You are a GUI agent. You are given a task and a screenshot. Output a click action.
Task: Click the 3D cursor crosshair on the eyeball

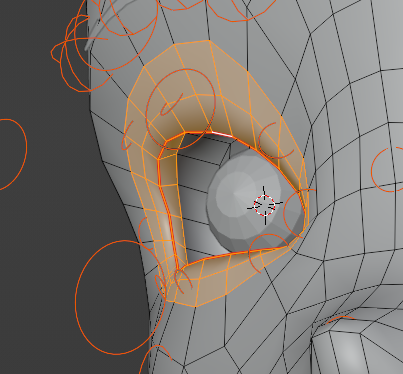[265, 205]
